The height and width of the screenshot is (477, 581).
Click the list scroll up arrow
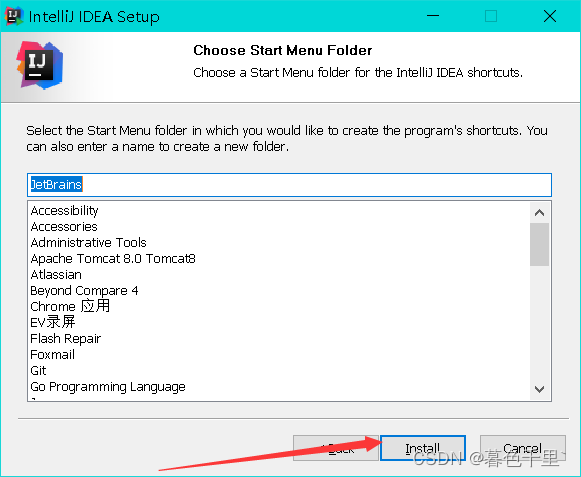540,213
